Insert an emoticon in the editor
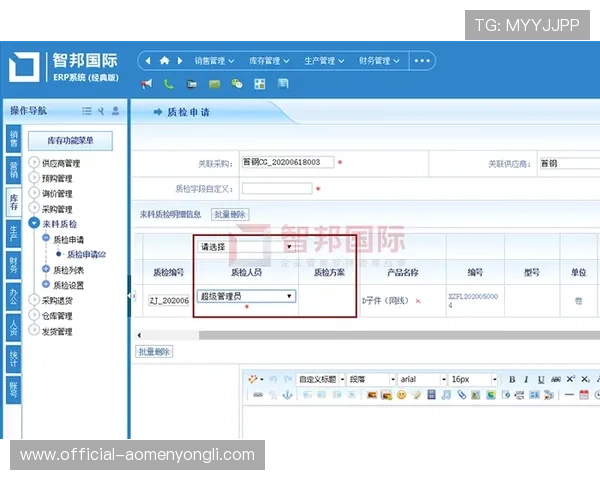This screenshot has height=480, width=600. (x=401, y=395)
